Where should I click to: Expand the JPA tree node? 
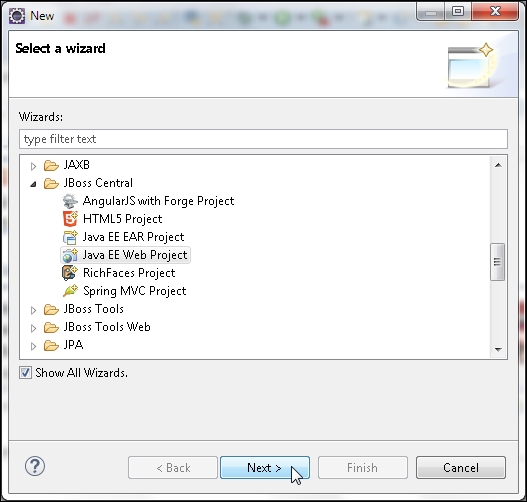[x=33, y=346]
